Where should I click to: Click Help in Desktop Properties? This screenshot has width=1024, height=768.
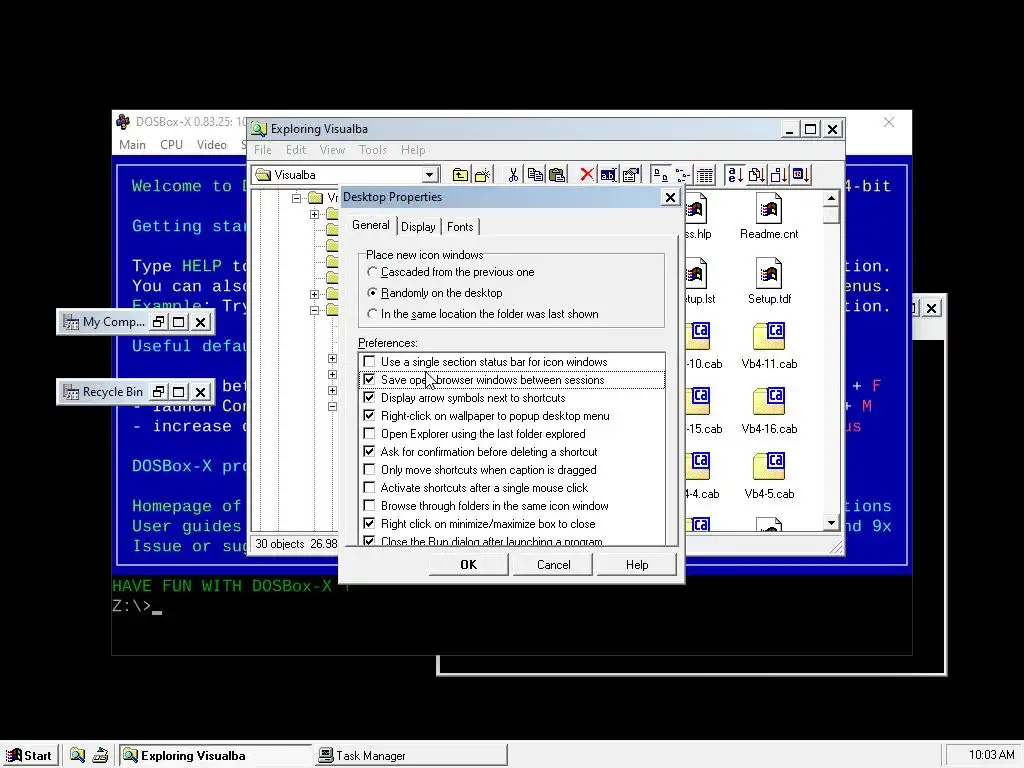pyautogui.click(x=637, y=565)
